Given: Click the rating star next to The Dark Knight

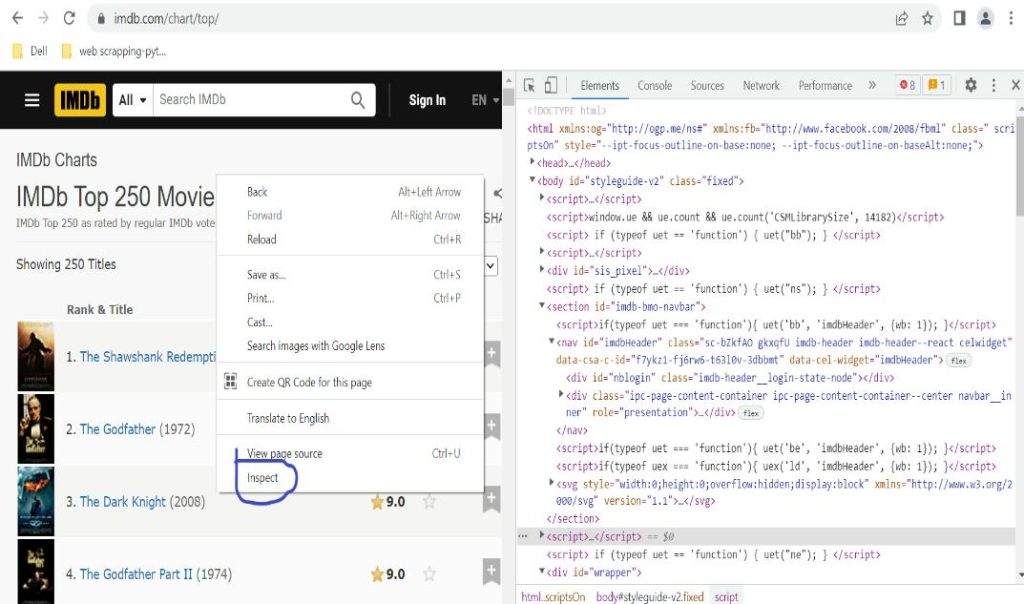Looking at the screenshot, I should tap(377, 501).
